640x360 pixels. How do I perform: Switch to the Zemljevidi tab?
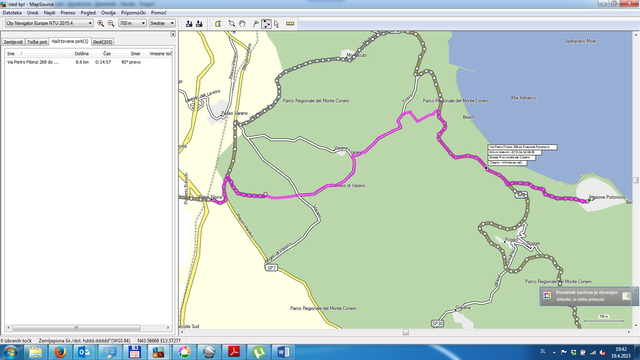(x=13, y=42)
